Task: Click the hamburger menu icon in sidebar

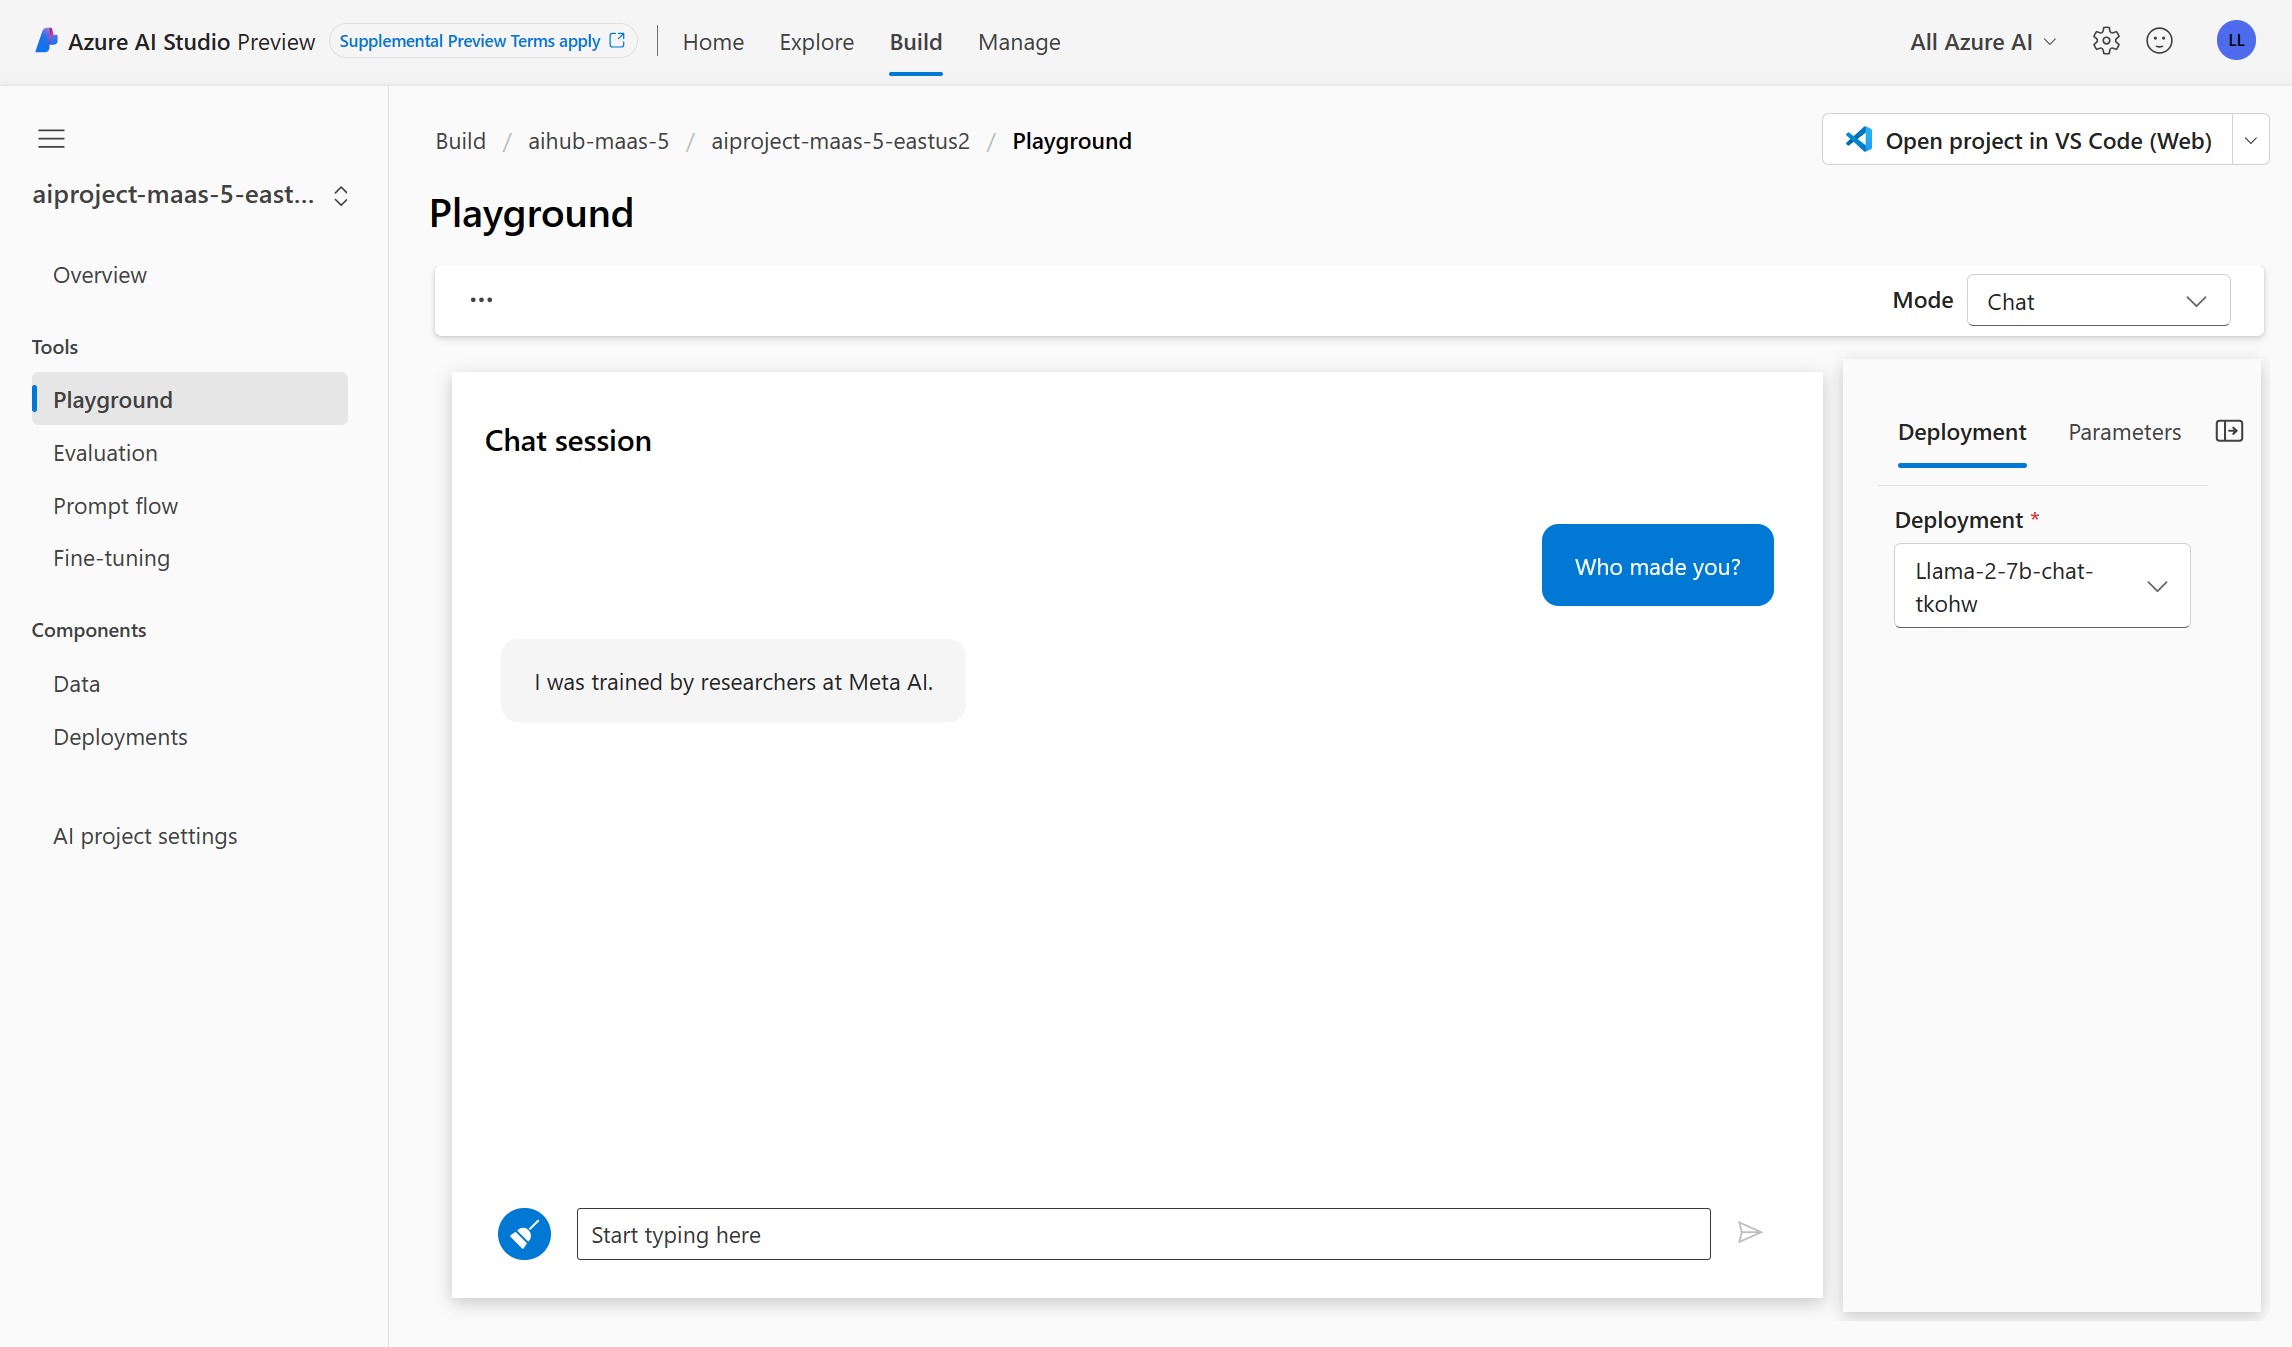Action: [51, 139]
